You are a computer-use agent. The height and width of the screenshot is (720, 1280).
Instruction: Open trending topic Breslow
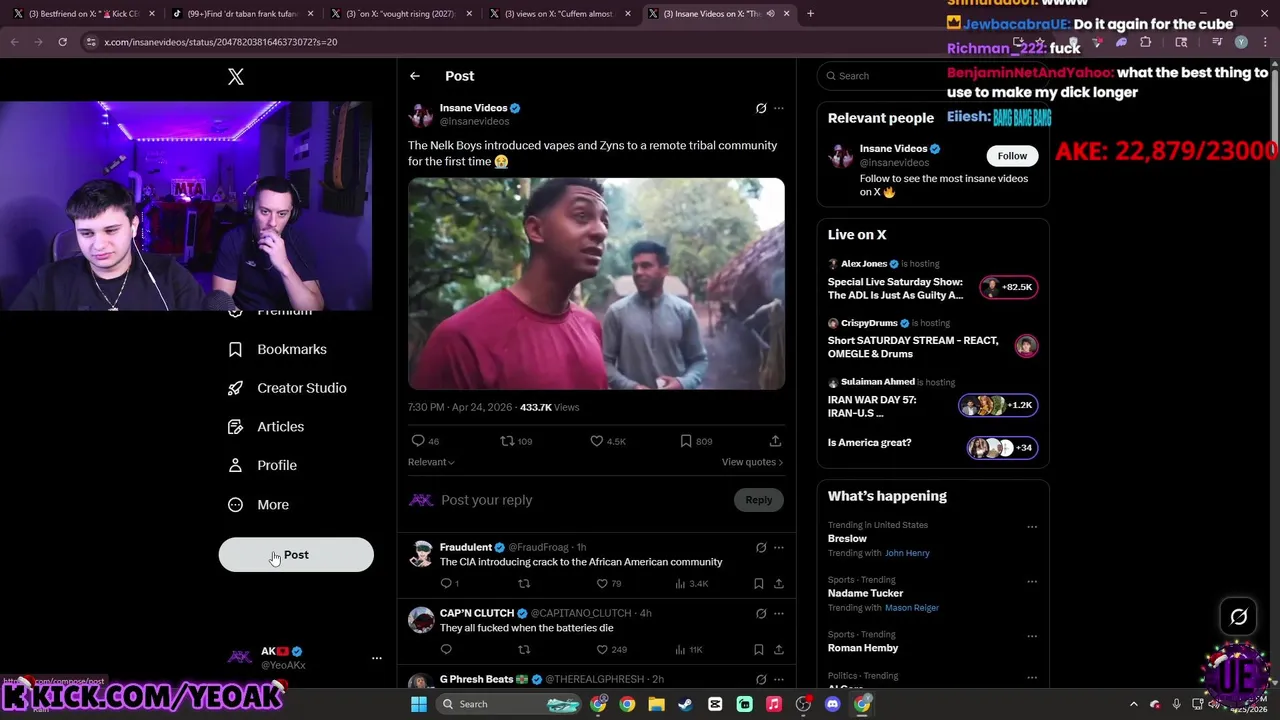[x=847, y=539]
